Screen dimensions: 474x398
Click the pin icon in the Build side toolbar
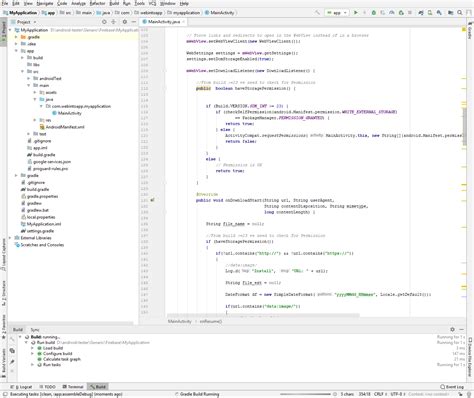point(12,362)
